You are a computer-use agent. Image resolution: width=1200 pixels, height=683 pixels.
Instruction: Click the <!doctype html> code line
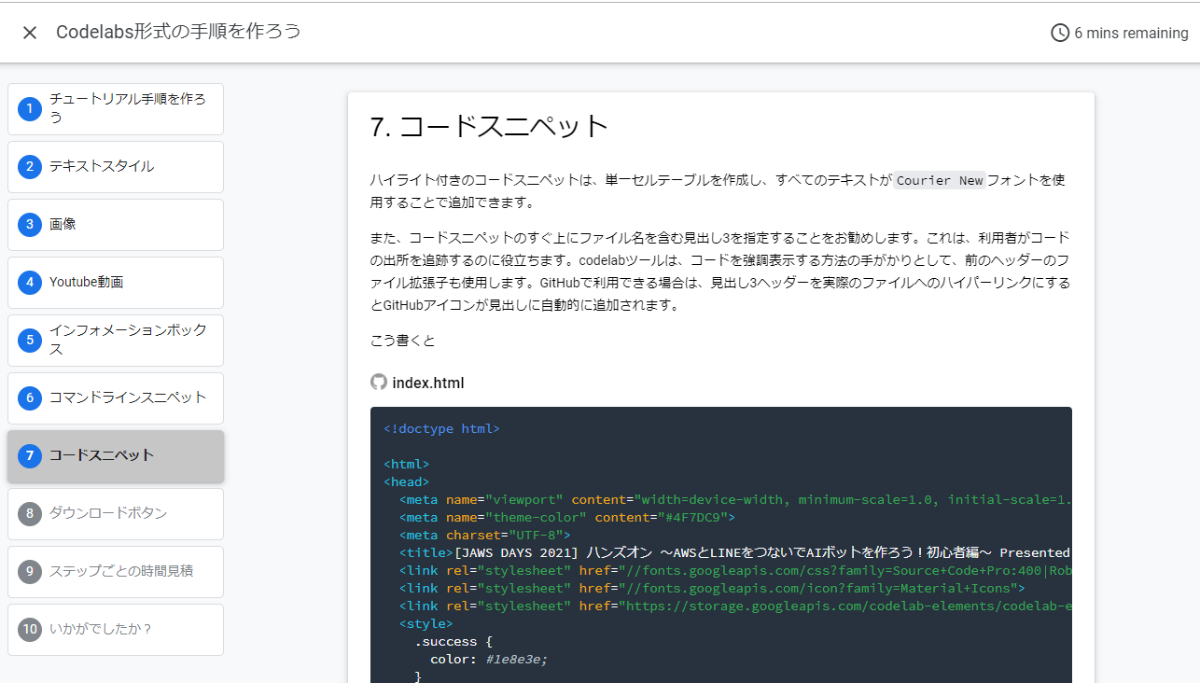pos(441,429)
